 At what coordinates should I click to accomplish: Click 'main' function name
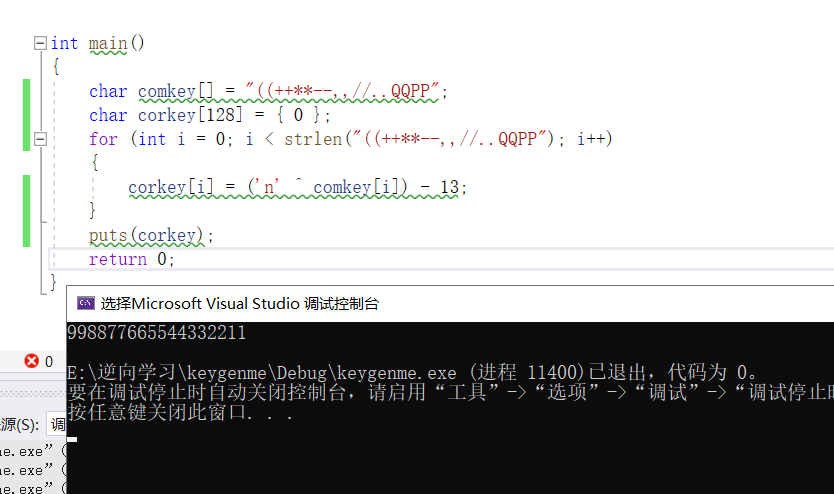tap(108, 44)
